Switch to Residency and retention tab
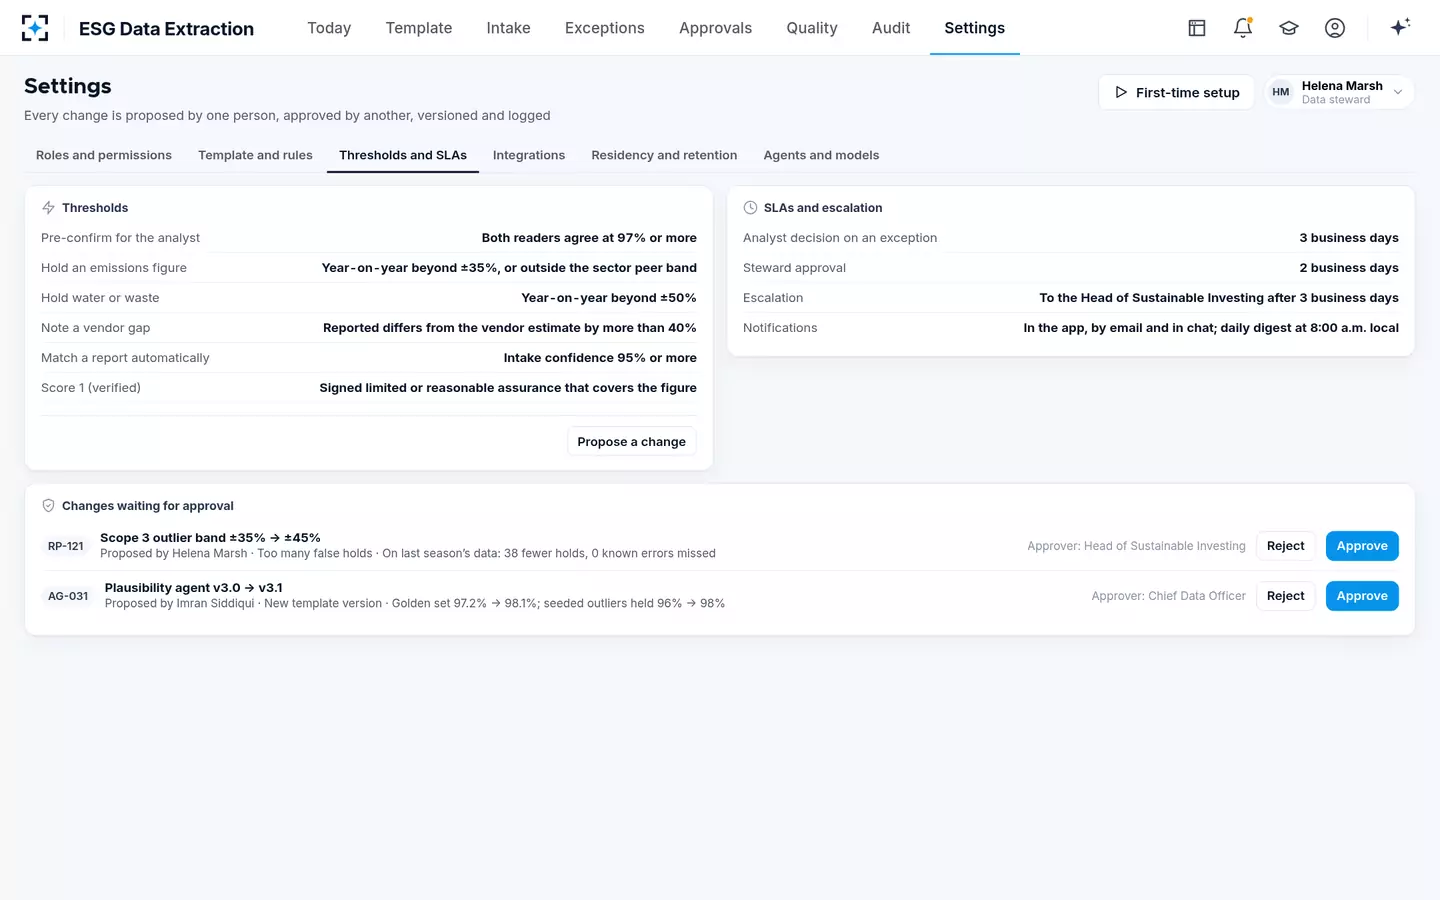 coord(664,155)
